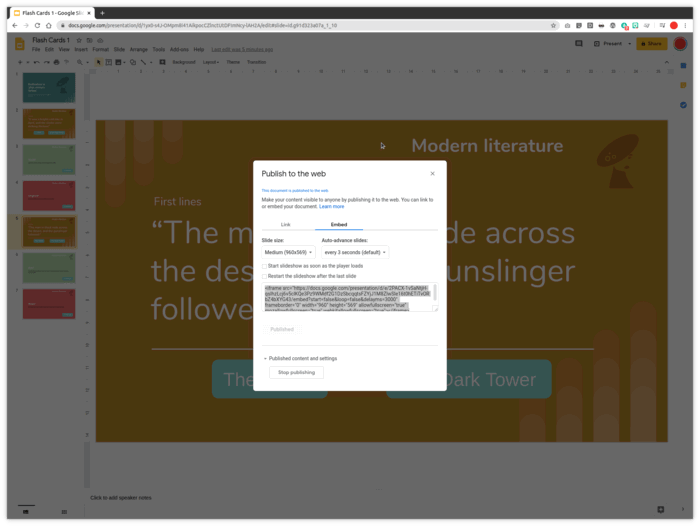Open the Auto-advance slides dropdown

(355, 252)
